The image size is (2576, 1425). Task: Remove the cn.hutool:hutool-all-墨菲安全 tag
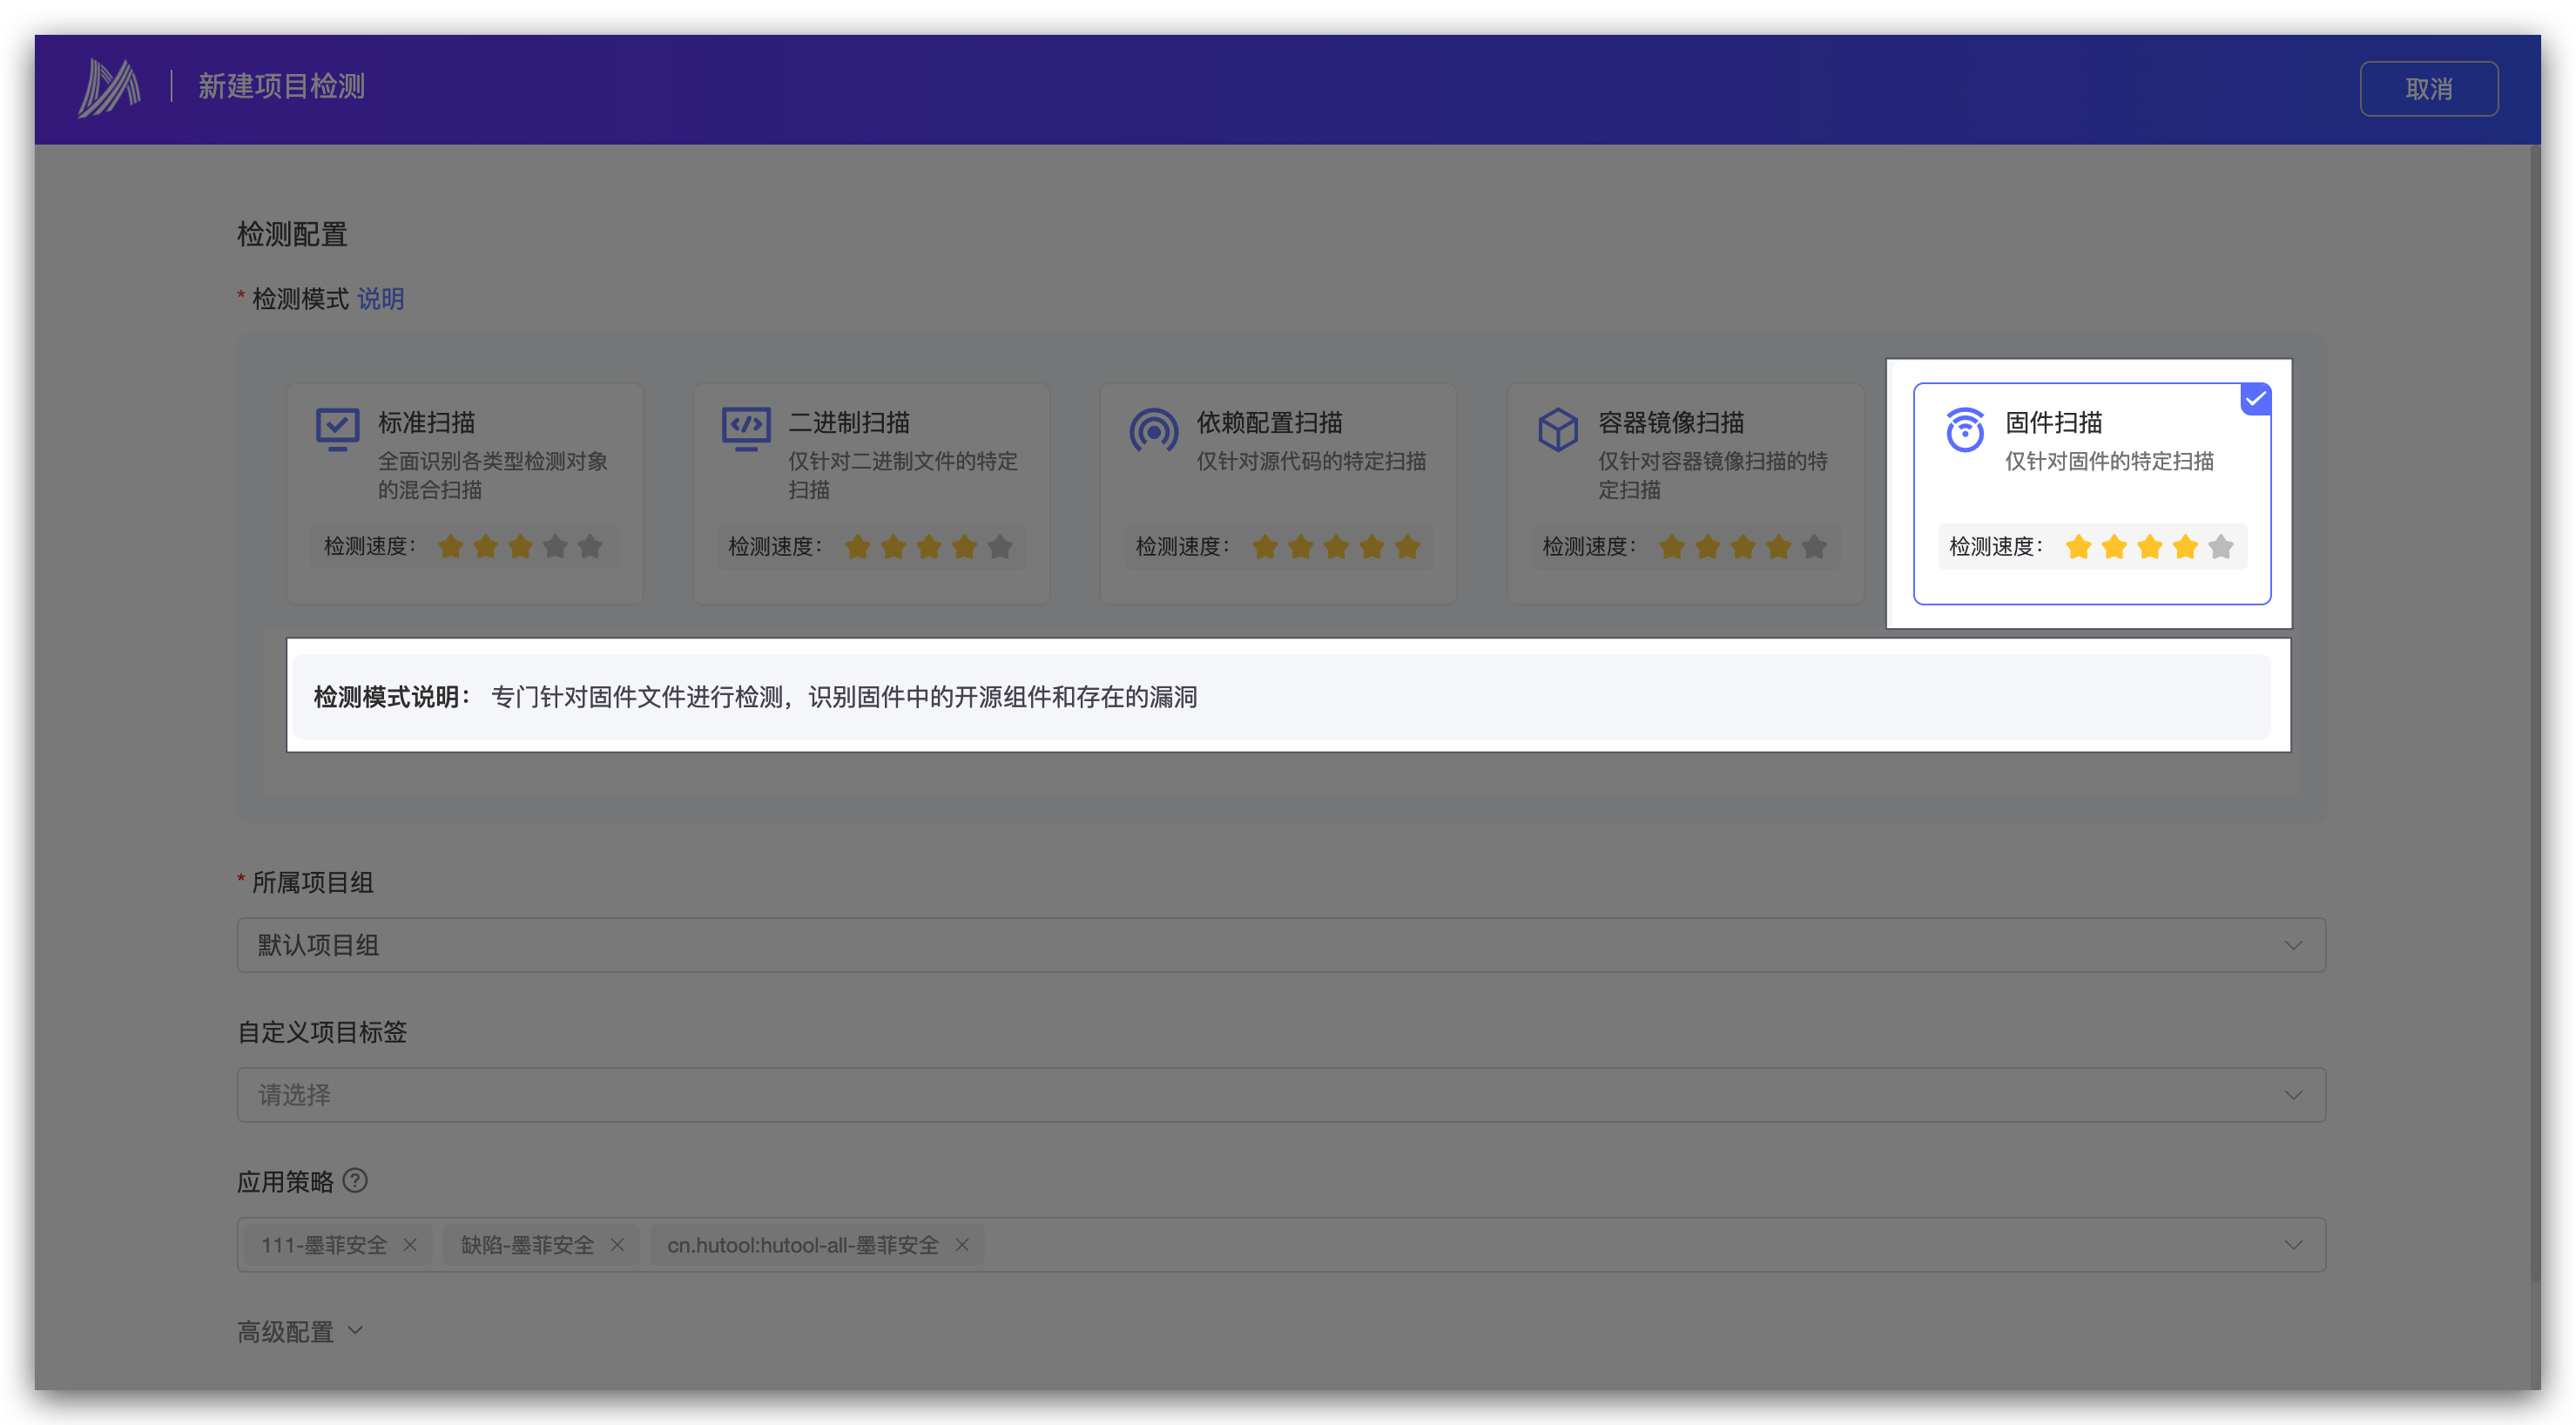pyautogui.click(x=962, y=1245)
